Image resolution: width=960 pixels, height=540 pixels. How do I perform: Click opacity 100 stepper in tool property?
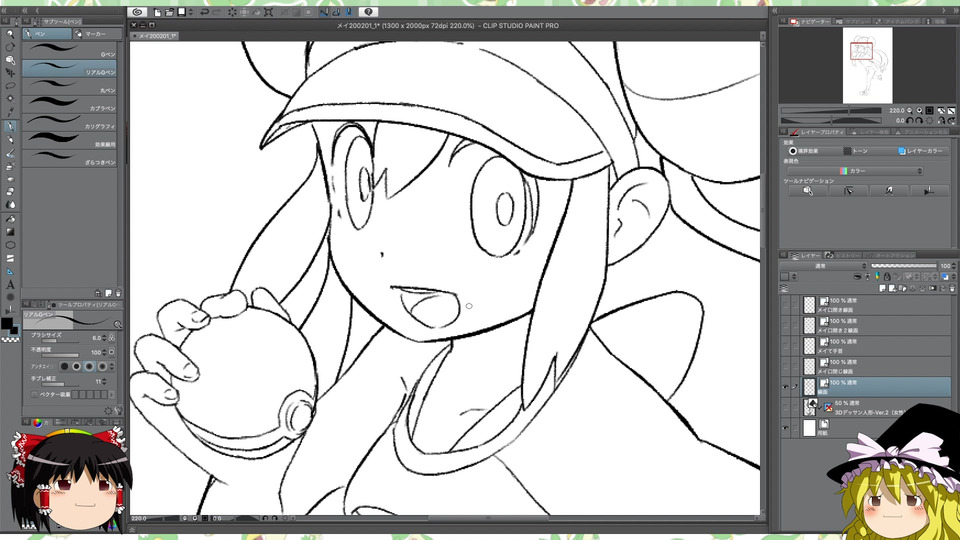(x=104, y=352)
